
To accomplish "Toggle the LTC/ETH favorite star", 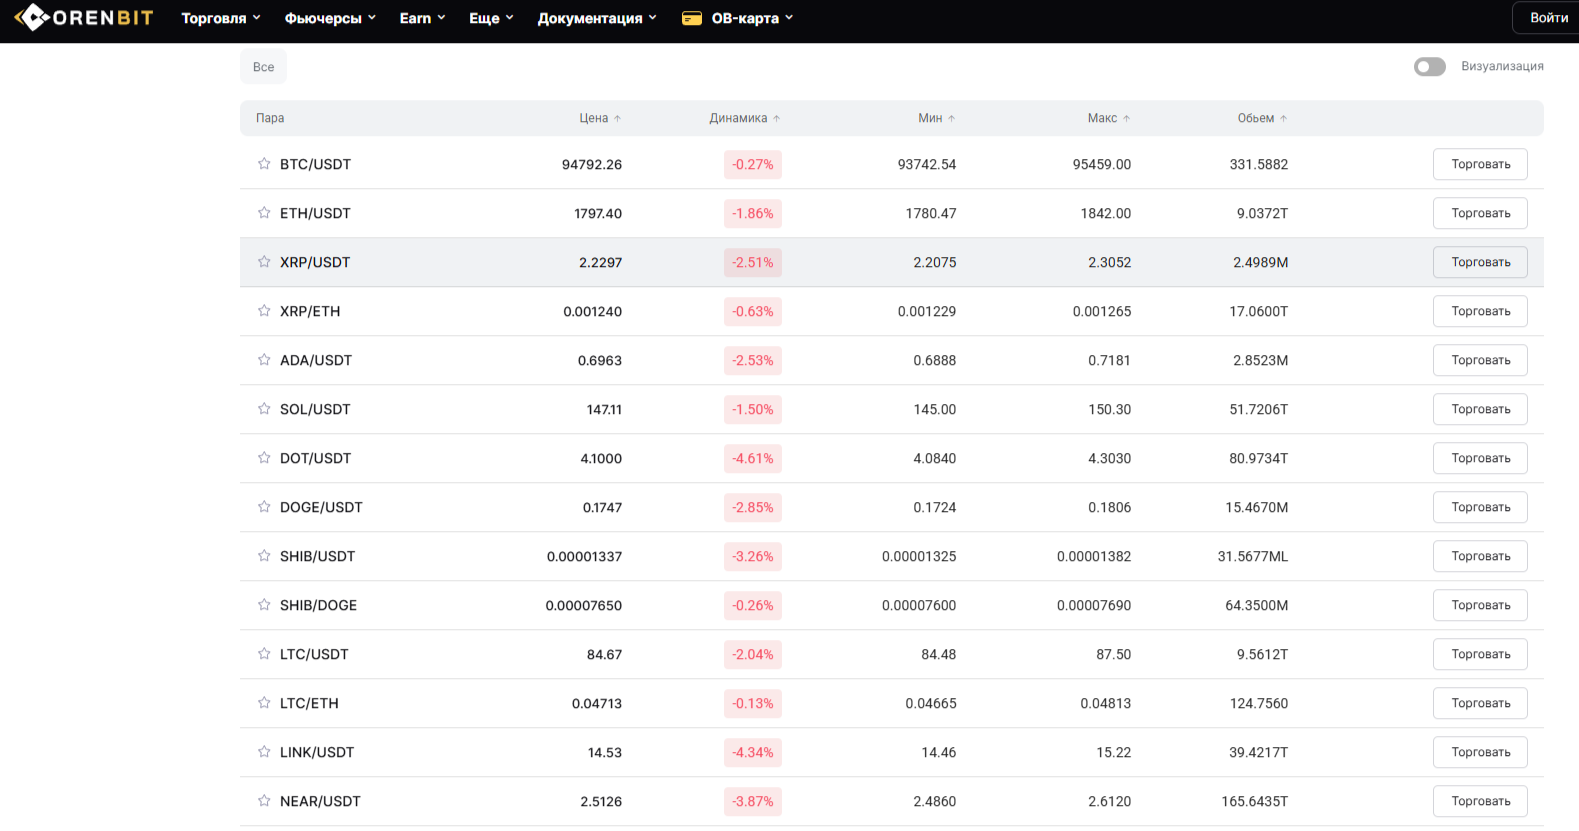I will pyautogui.click(x=264, y=702).
